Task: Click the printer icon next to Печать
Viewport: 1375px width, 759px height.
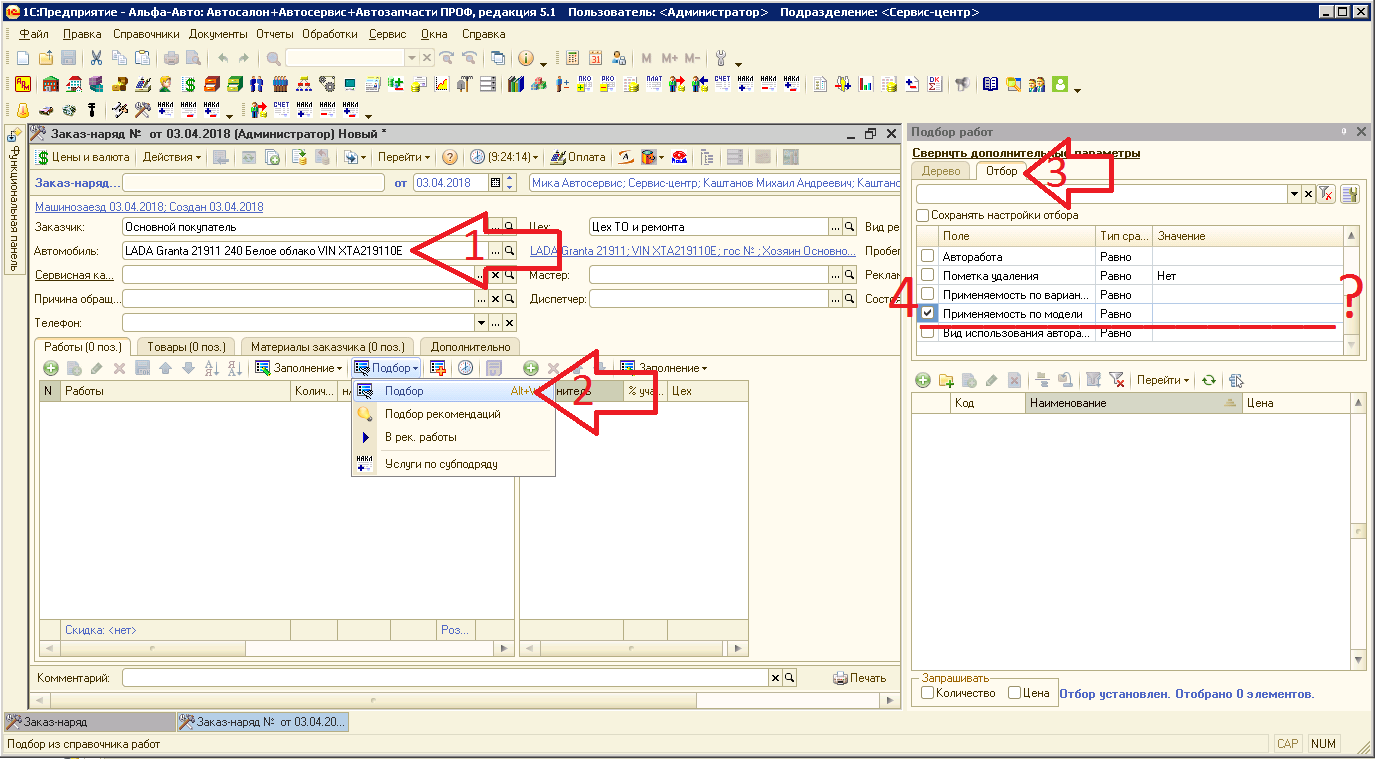Action: click(840, 678)
